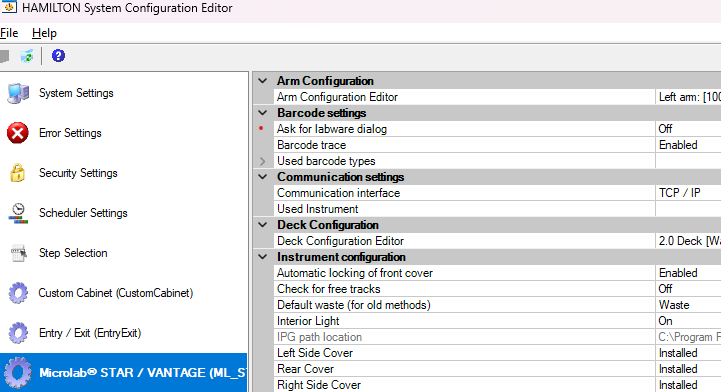Select the Arm Configuration Editor property
This screenshot has height=392, width=721.
(x=464, y=97)
